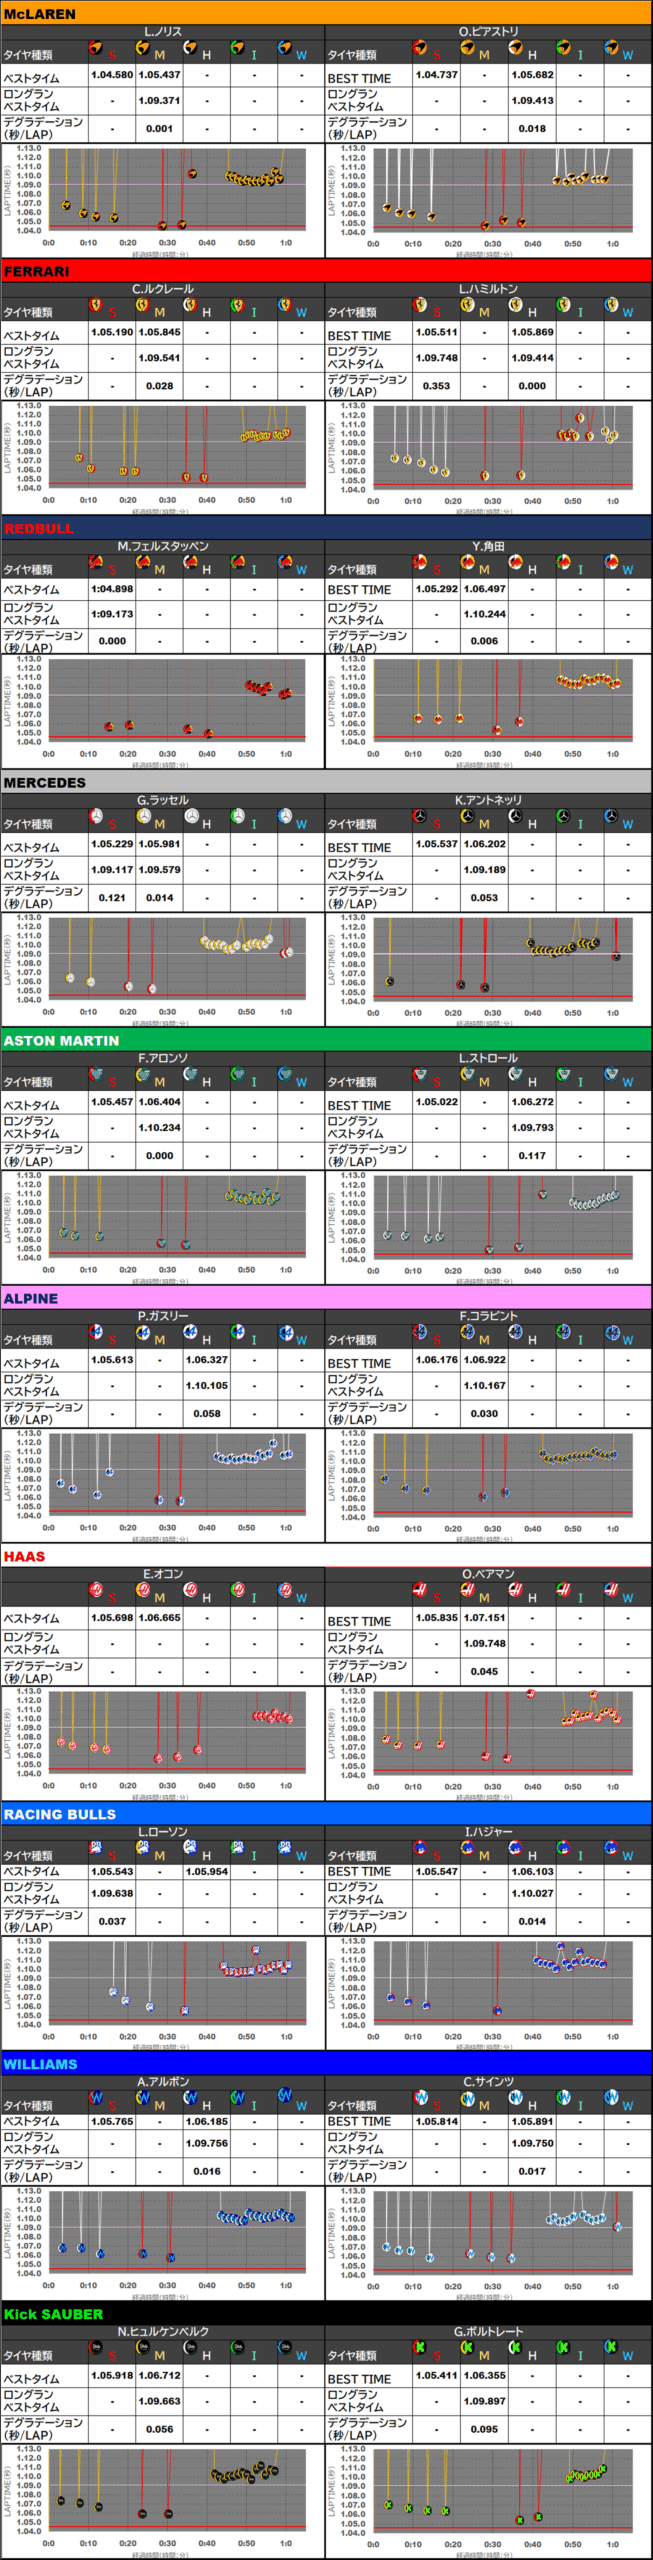Click Hülkenberg's best time 1.05.918
Viewport: 653px width, 2560px height.
coord(112,2375)
